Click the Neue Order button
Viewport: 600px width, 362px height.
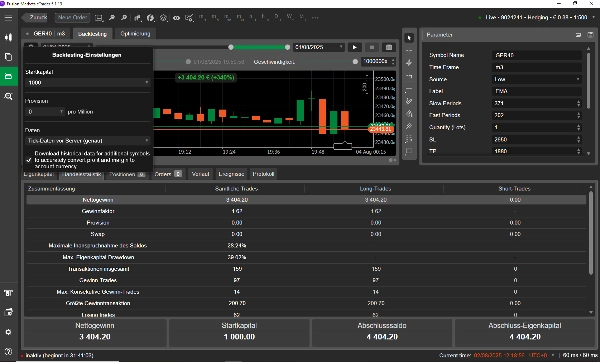coord(72,18)
